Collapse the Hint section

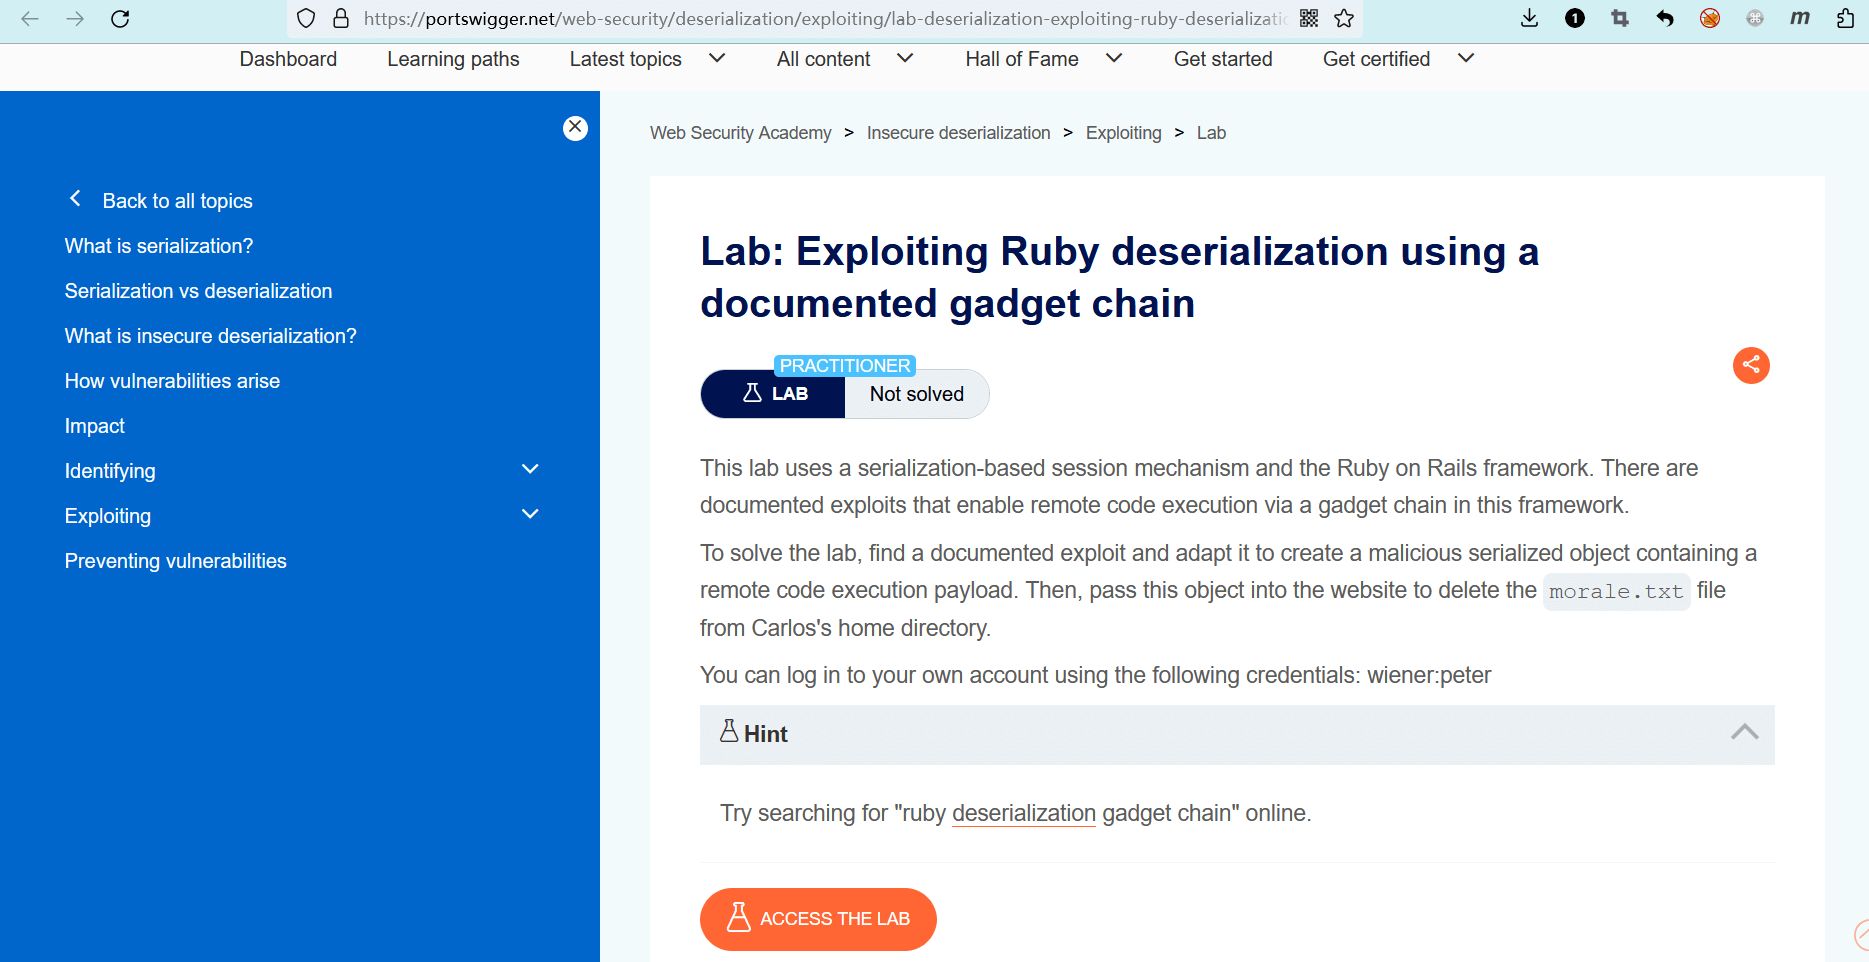click(1744, 733)
